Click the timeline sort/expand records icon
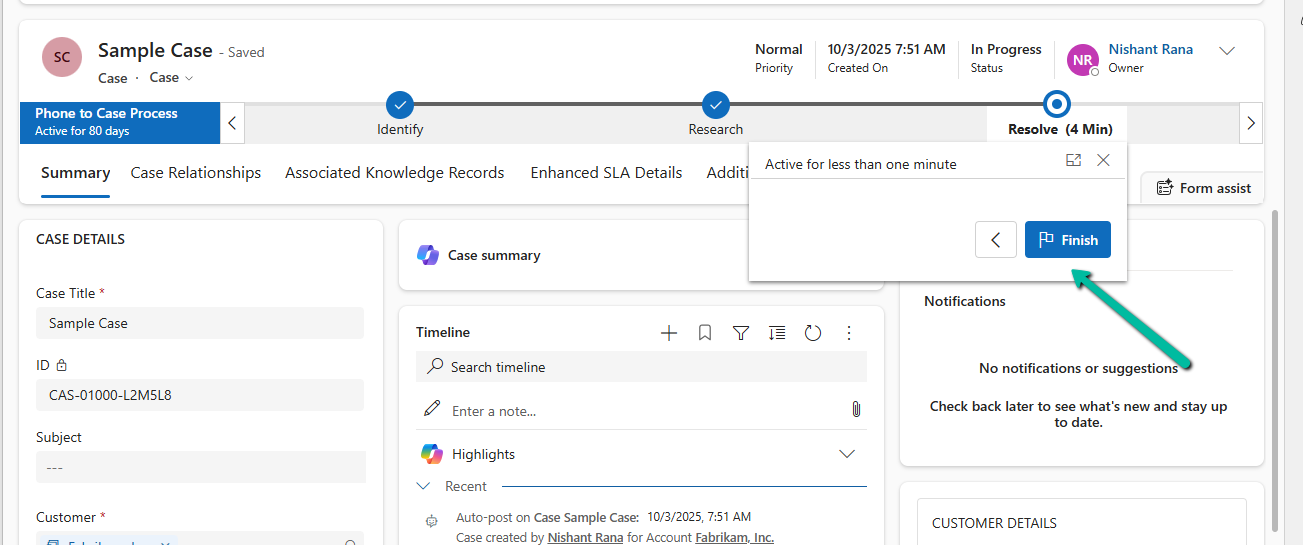This screenshot has height=545, width=1303. click(777, 333)
